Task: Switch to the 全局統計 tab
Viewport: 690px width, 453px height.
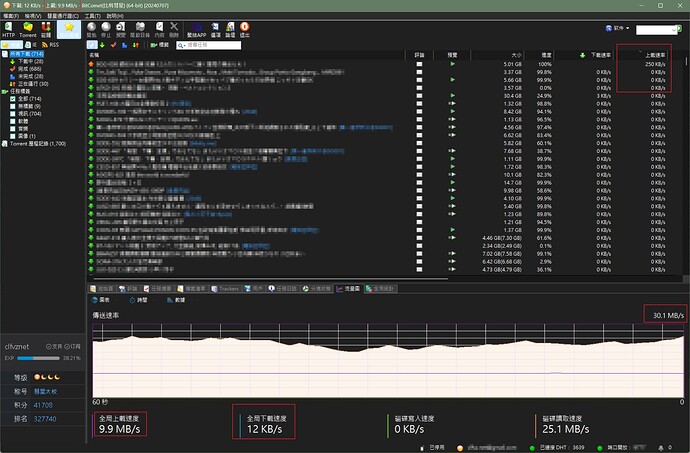Action: 380,289
